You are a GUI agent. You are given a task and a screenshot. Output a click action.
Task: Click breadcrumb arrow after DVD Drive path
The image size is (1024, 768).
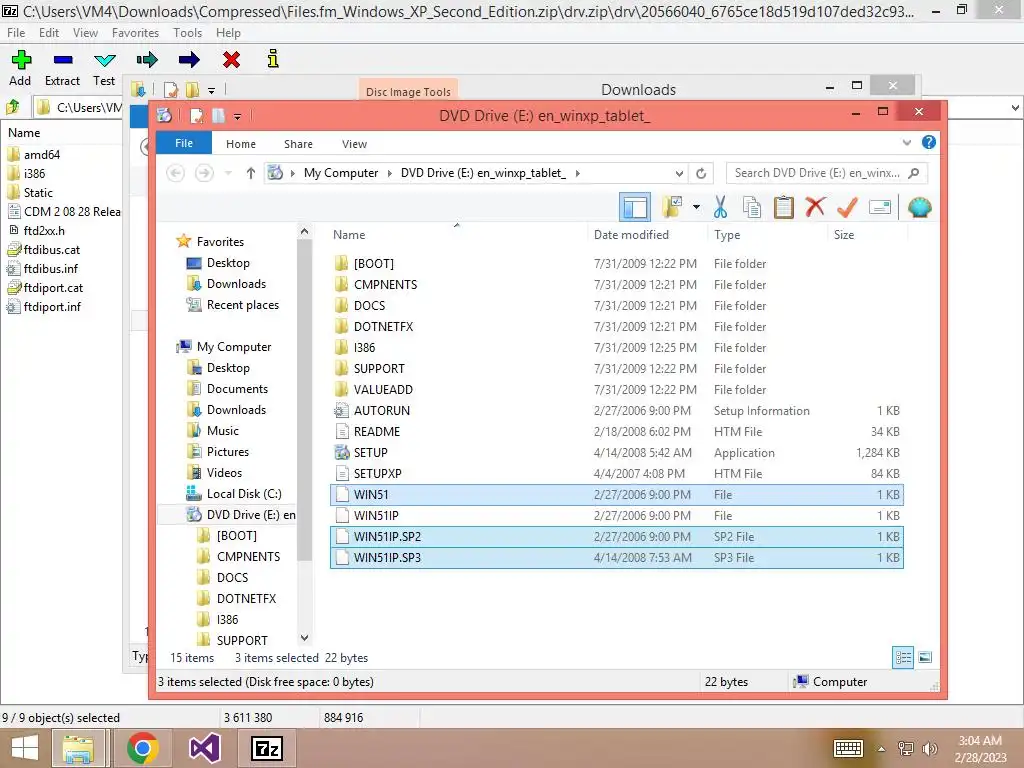pos(577,173)
